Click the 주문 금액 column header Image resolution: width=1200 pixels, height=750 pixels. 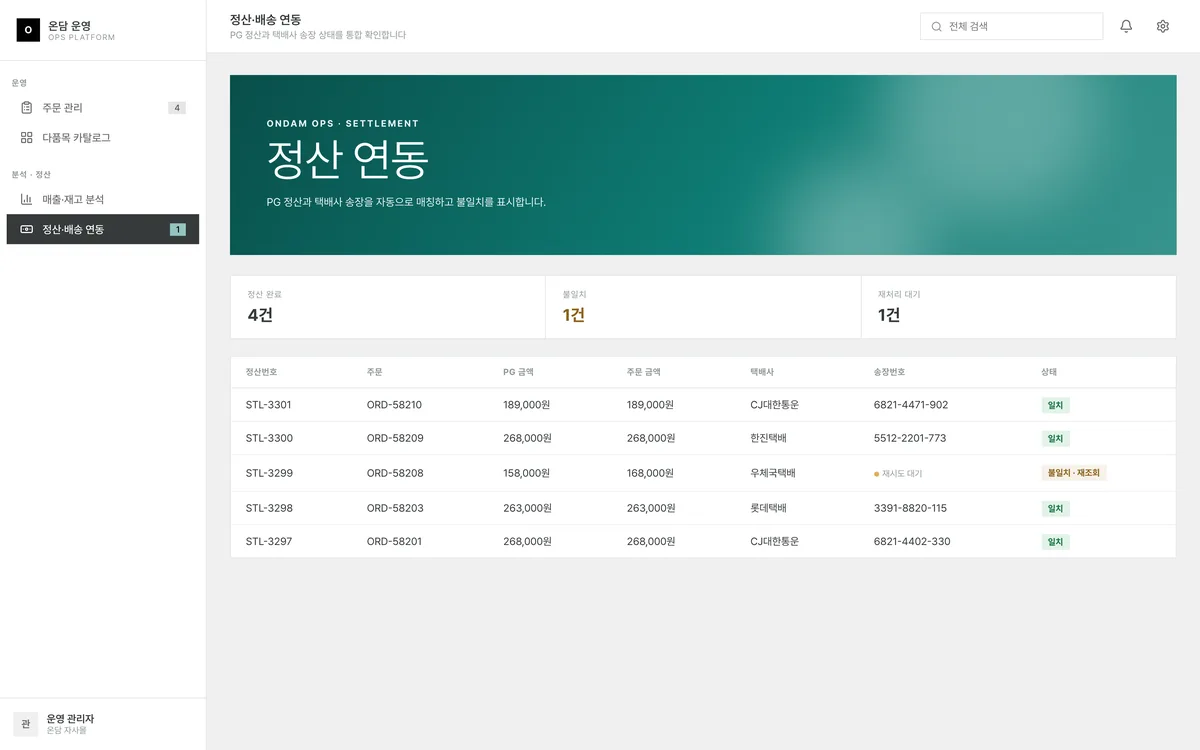[644, 372]
